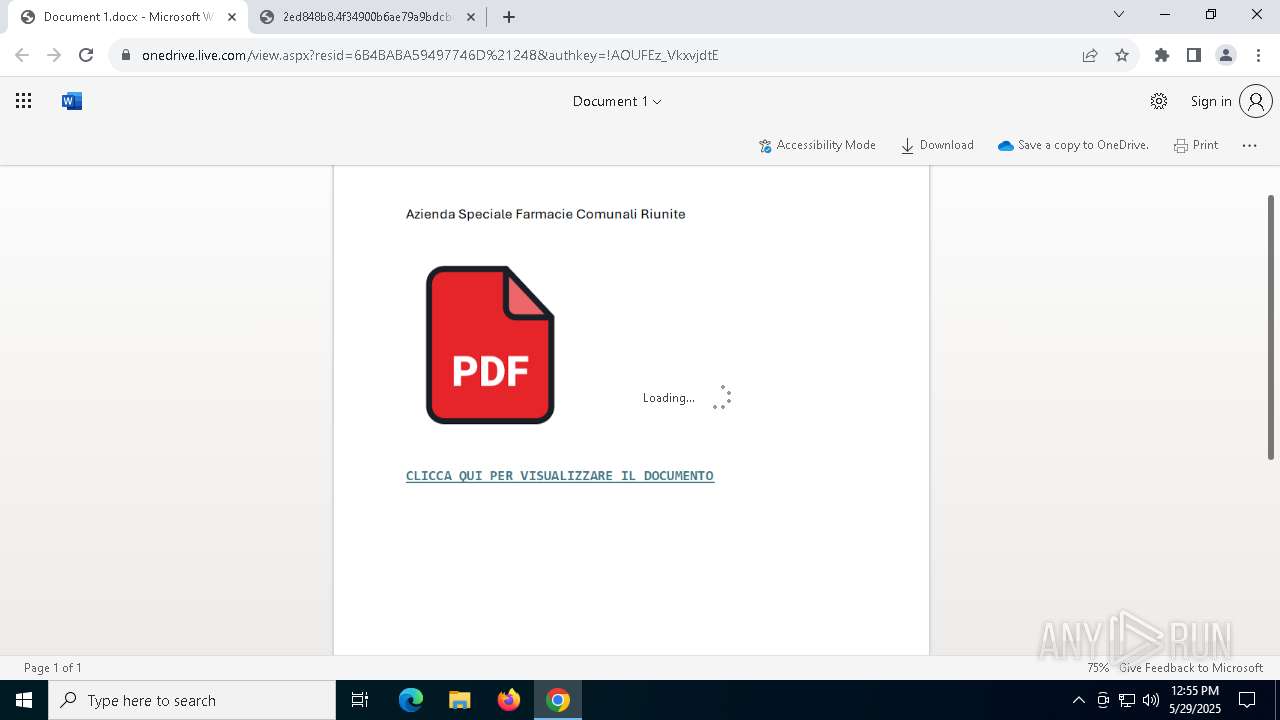View site information lock icon
1280x720 pixels.
click(x=126, y=55)
